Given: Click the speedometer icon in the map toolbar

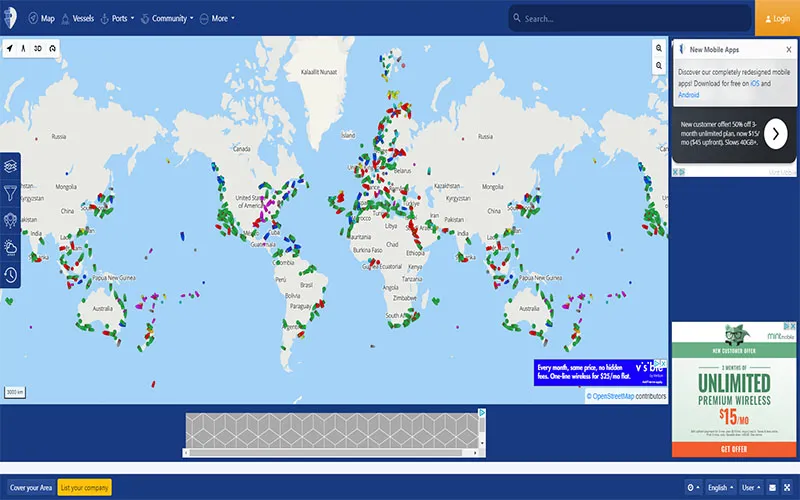Looking at the screenshot, I should coord(52,48).
